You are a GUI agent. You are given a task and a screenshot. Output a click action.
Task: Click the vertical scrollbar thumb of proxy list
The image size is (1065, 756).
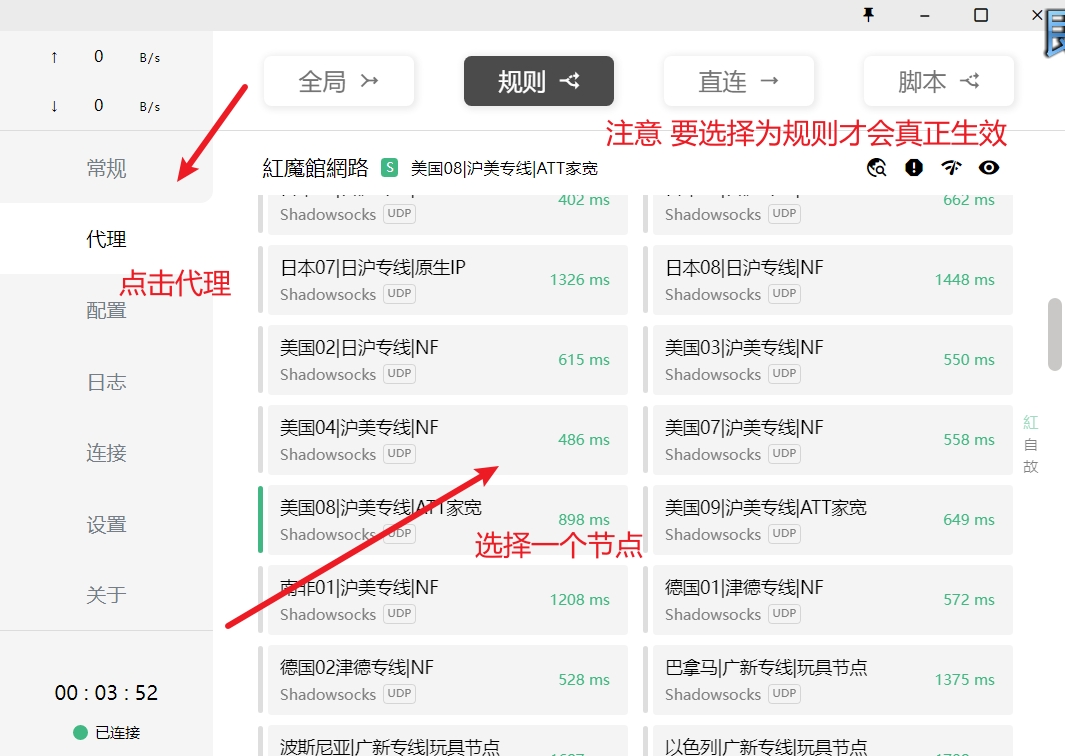coord(1054,334)
